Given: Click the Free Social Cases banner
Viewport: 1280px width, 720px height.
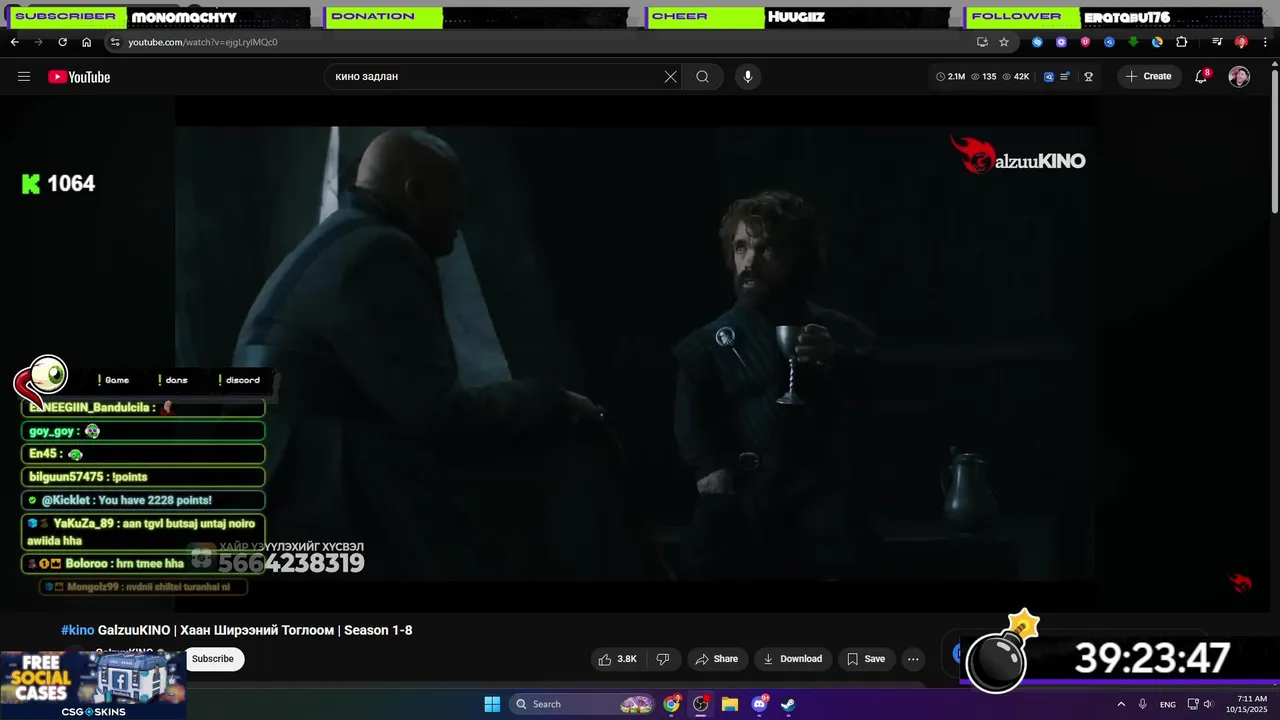Looking at the screenshot, I should coord(92,685).
